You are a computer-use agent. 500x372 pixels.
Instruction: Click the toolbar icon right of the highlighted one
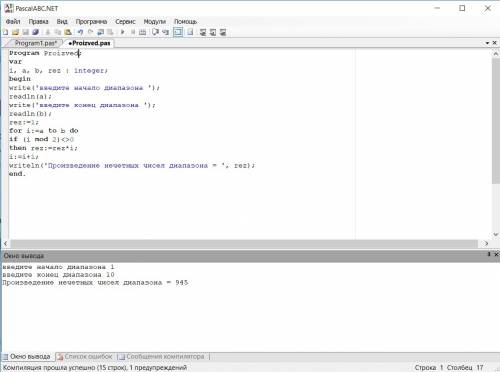coord(190,32)
